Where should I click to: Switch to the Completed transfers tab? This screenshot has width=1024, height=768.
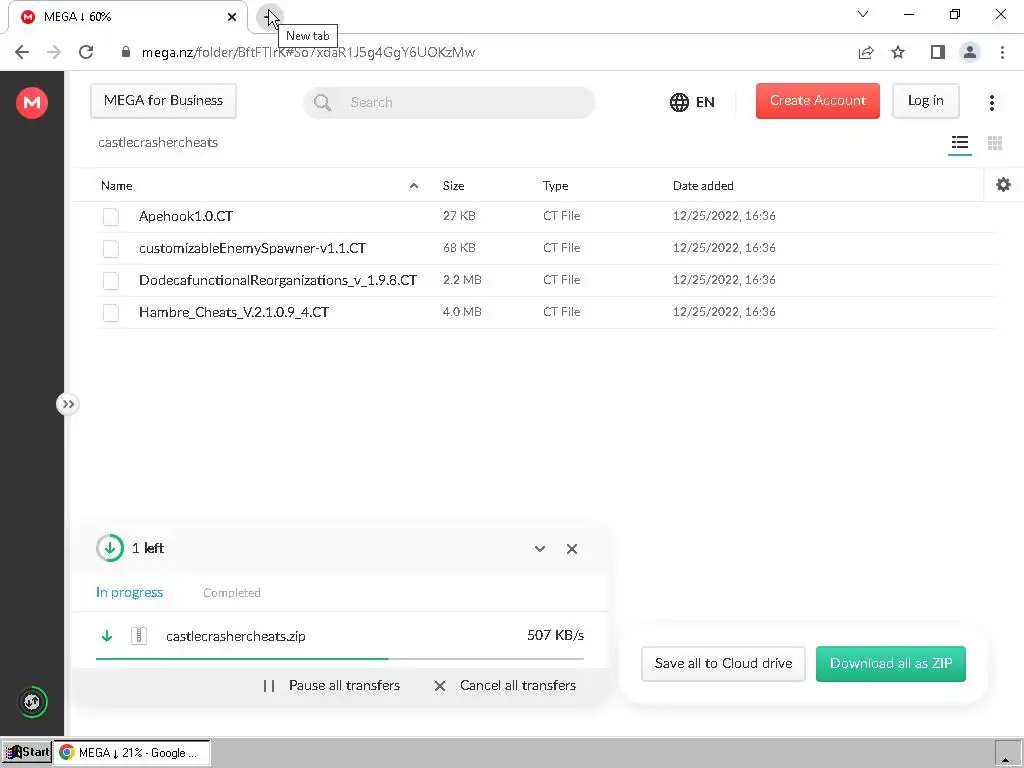(232, 592)
